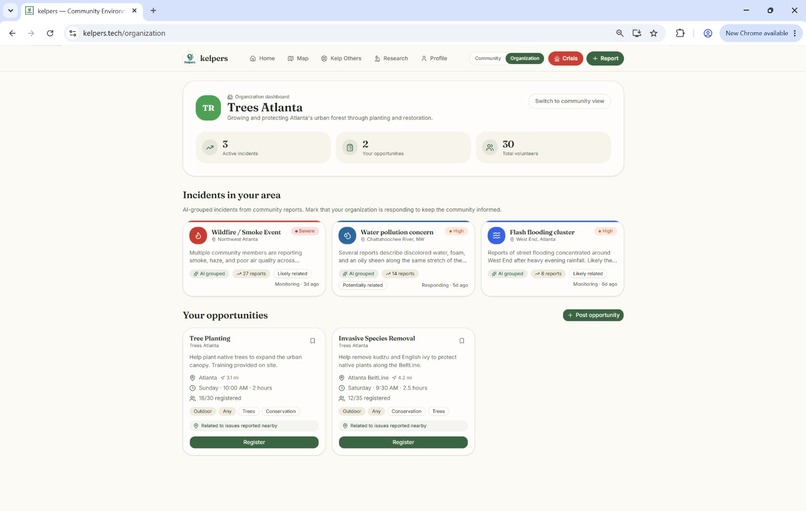Open the browser extensions puzzle icon
806x511 pixels.
pyautogui.click(x=680, y=33)
